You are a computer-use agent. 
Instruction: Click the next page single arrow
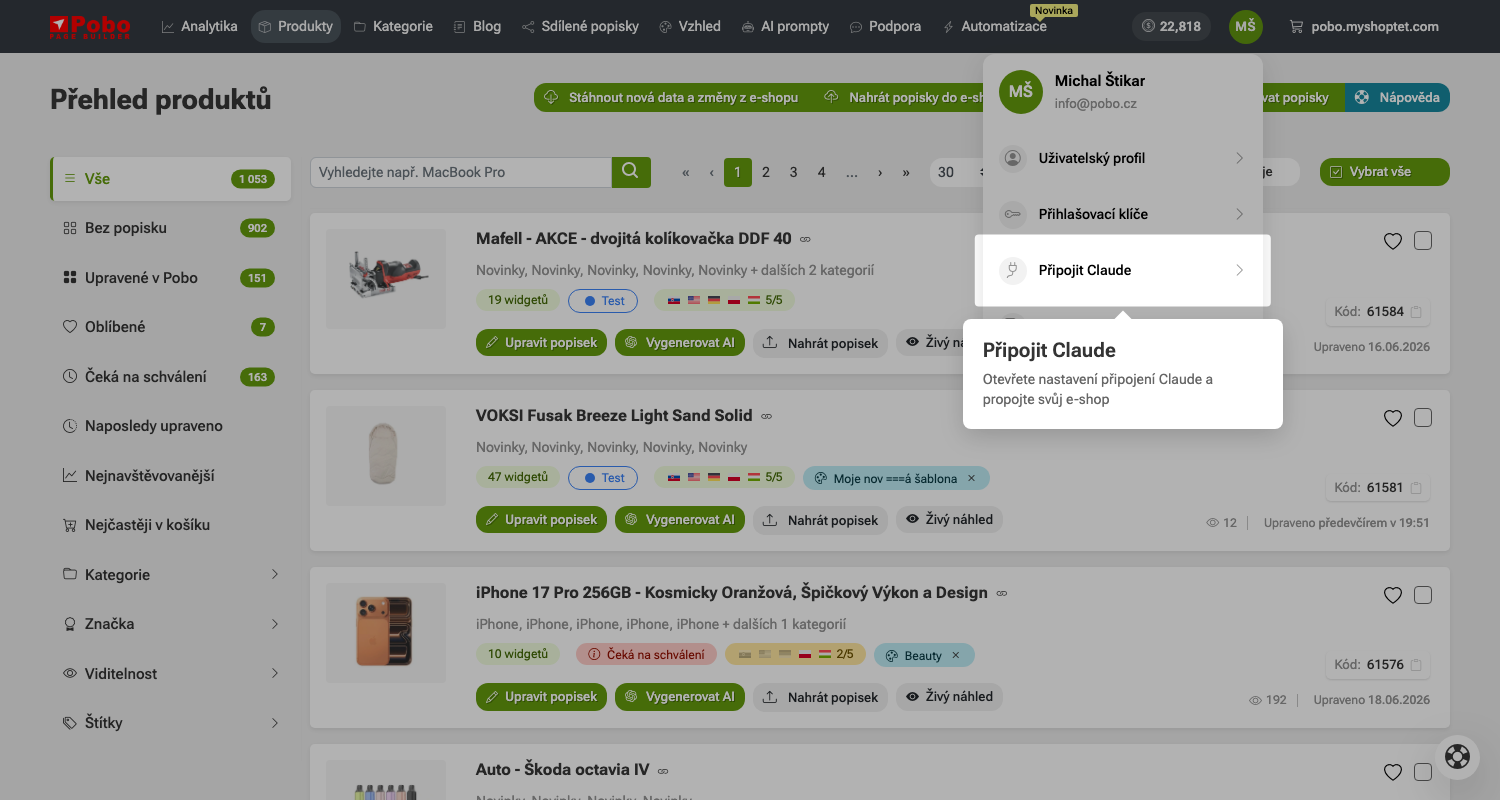pyautogui.click(x=879, y=172)
